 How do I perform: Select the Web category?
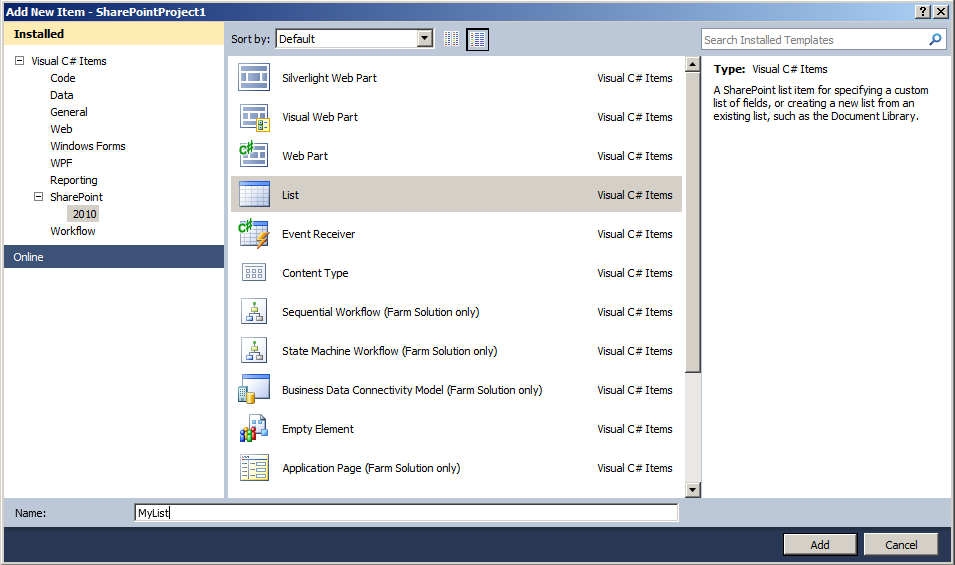point(61,129)
